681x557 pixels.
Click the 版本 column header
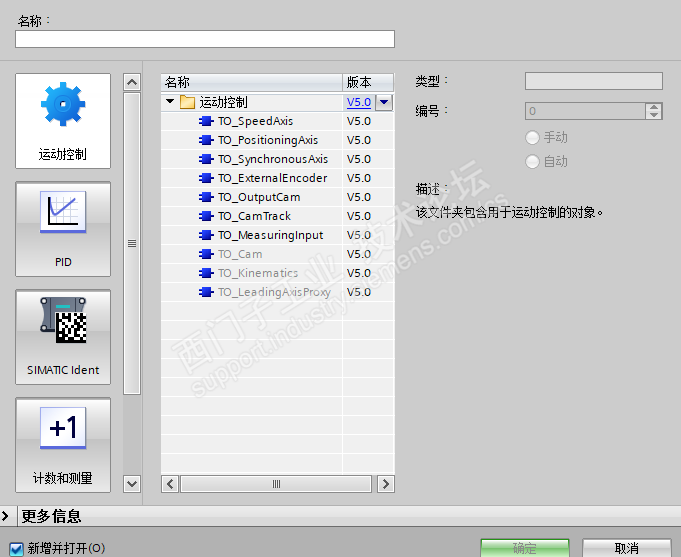368,82
